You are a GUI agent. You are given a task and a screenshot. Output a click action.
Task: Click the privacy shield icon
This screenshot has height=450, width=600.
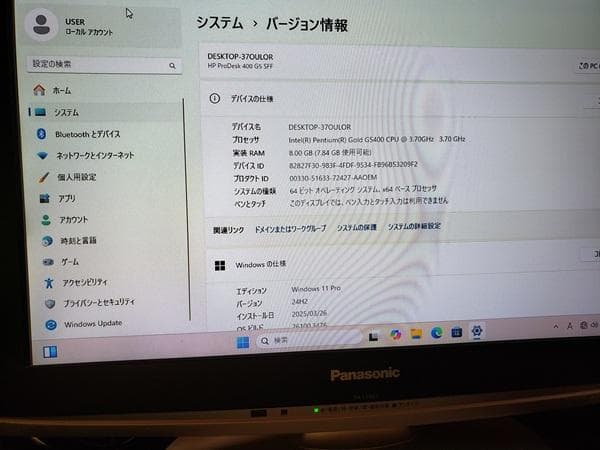(x=50, y=304)
